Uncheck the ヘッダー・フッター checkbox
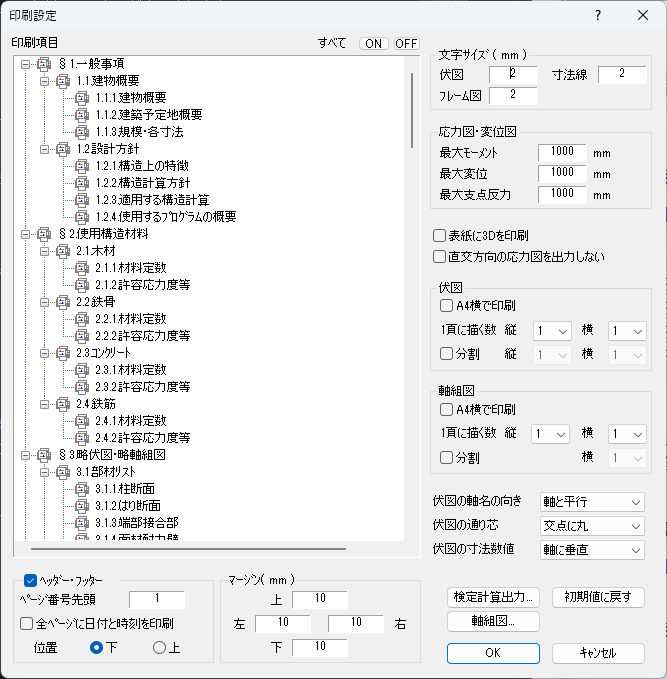 click(30, 580)
